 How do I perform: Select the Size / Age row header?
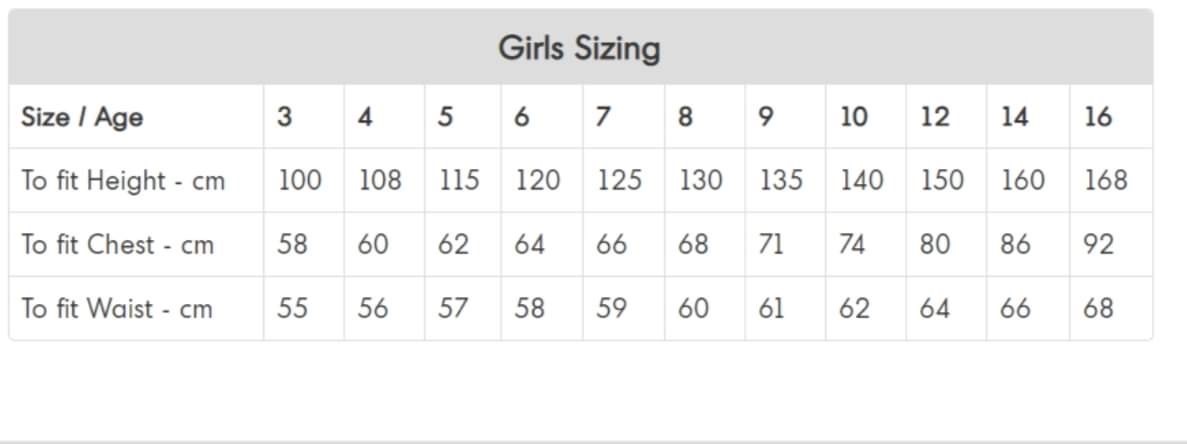tap(82, 117)
